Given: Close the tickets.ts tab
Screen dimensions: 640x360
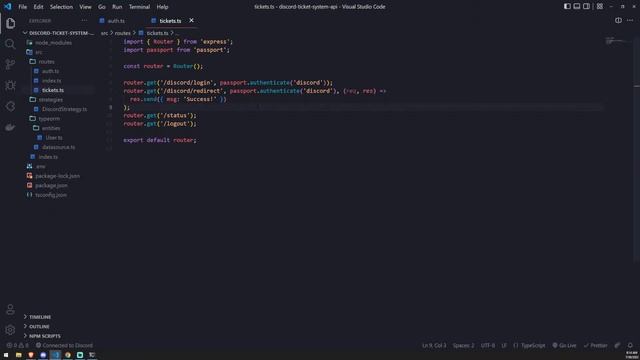Looking at the screenshot, I should coord(191,20).
